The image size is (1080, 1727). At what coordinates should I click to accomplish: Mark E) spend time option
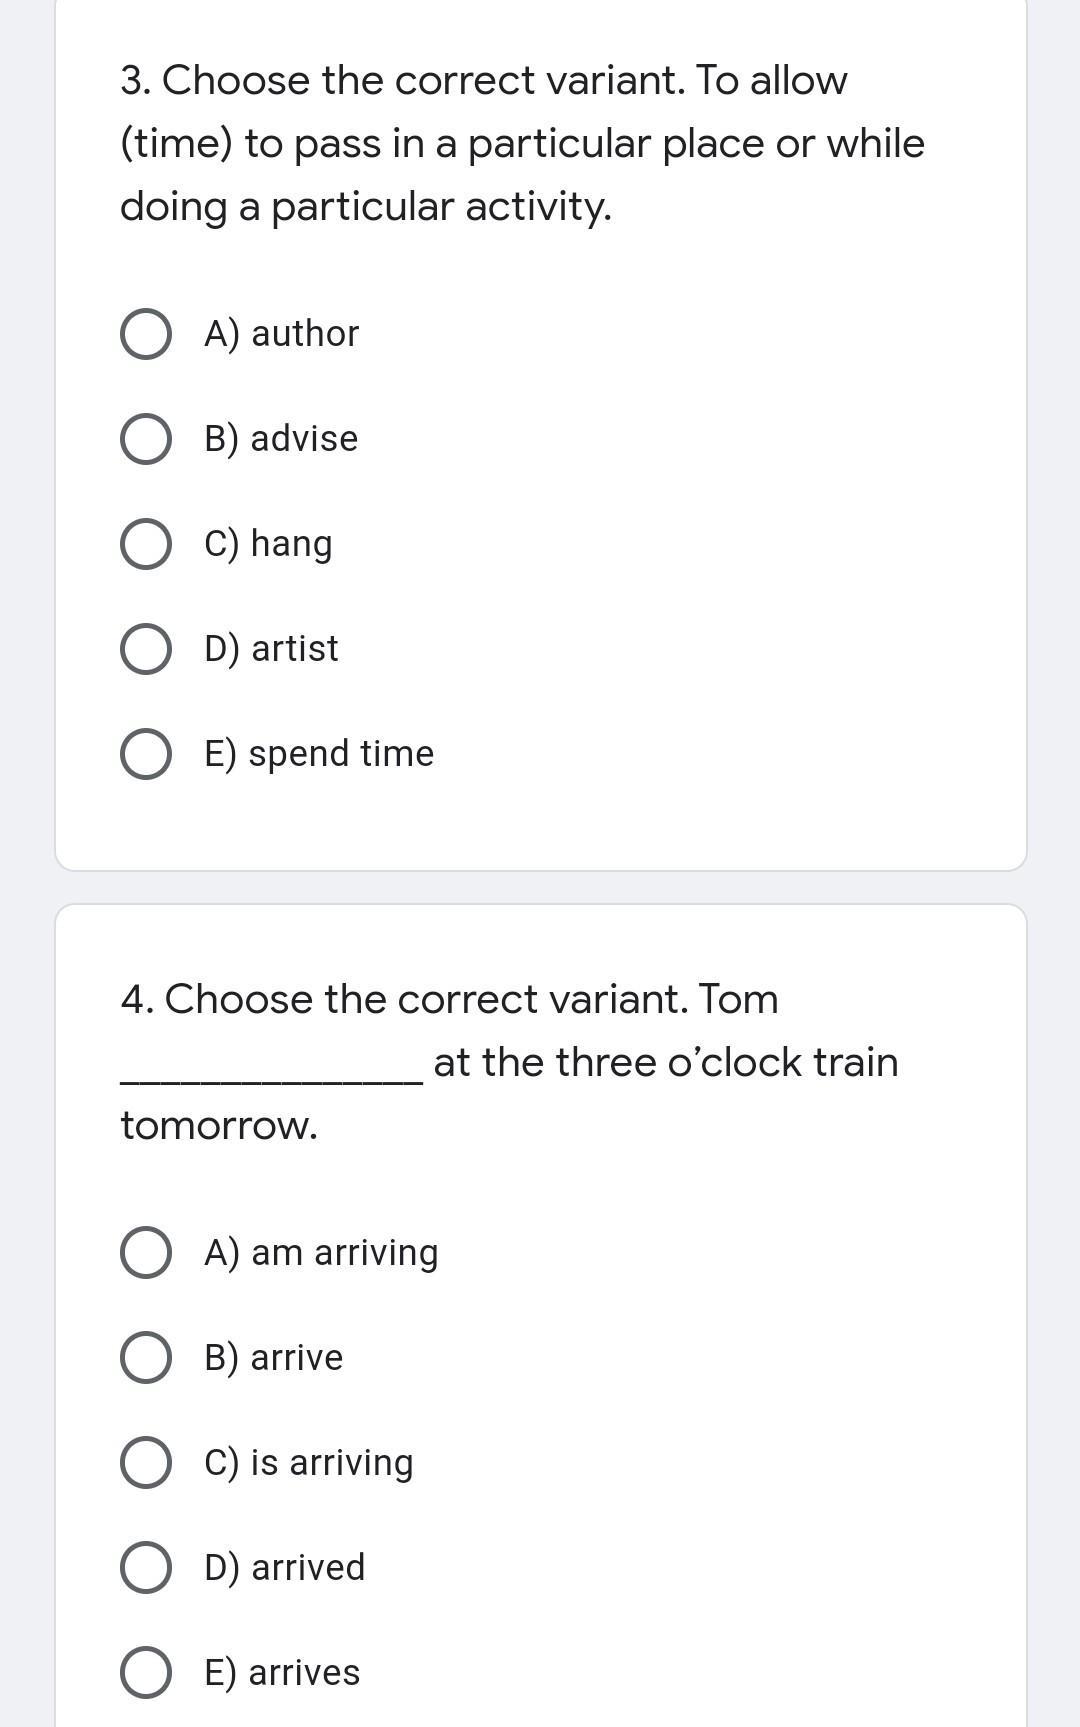coord(145,754)
